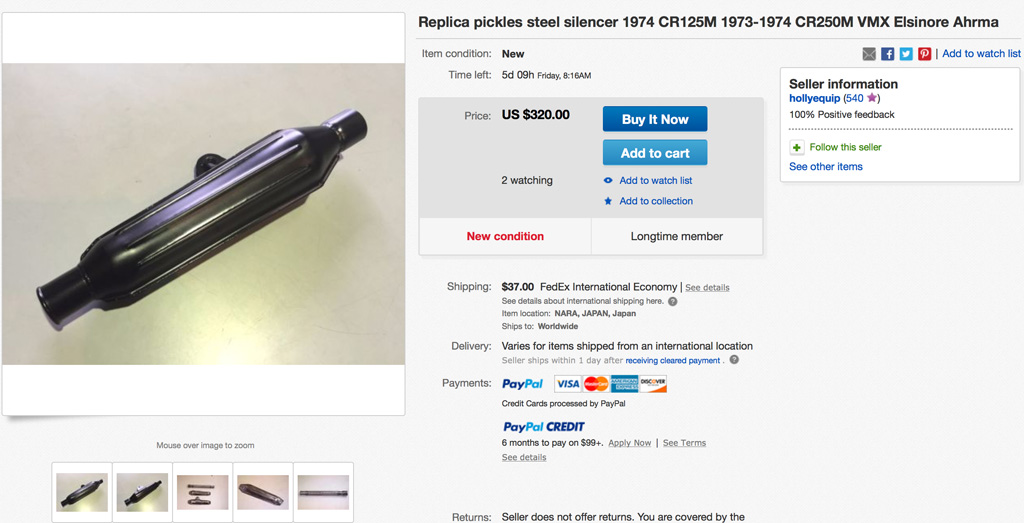Select the last thumbnail of the long pipe
Screen dimensions: 1024x523
323,492
